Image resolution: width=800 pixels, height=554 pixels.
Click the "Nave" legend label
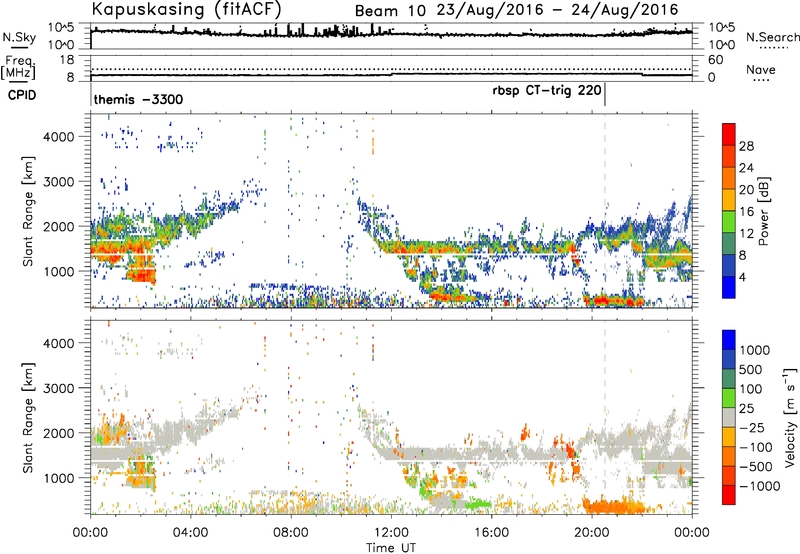[761, 70]
